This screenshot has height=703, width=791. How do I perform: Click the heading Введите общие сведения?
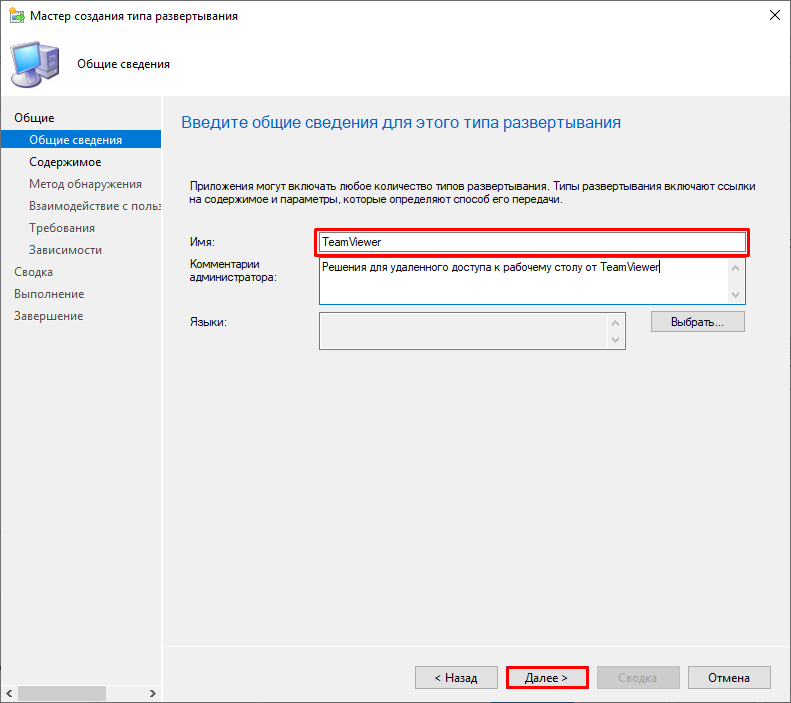coord(401,122)
